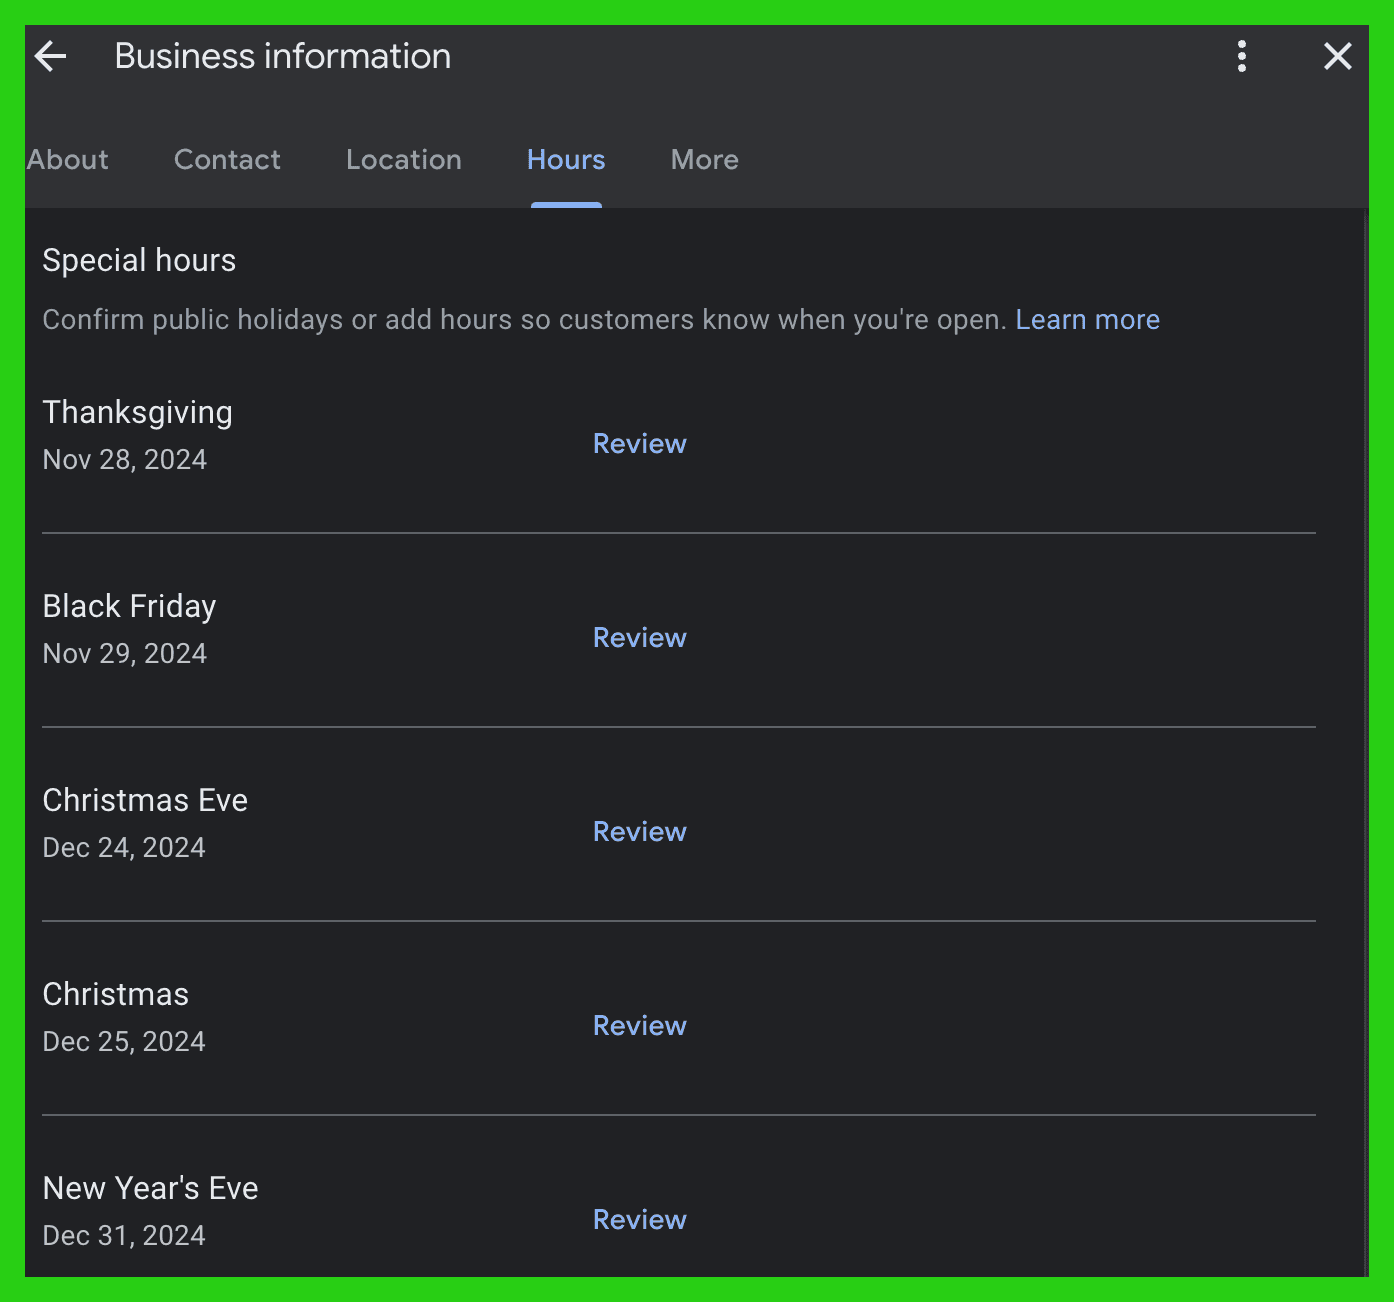The image size is (1394, 1302).
Task: Review the Thanksgiving holiday hours
Action: click(x=639, y=443)
